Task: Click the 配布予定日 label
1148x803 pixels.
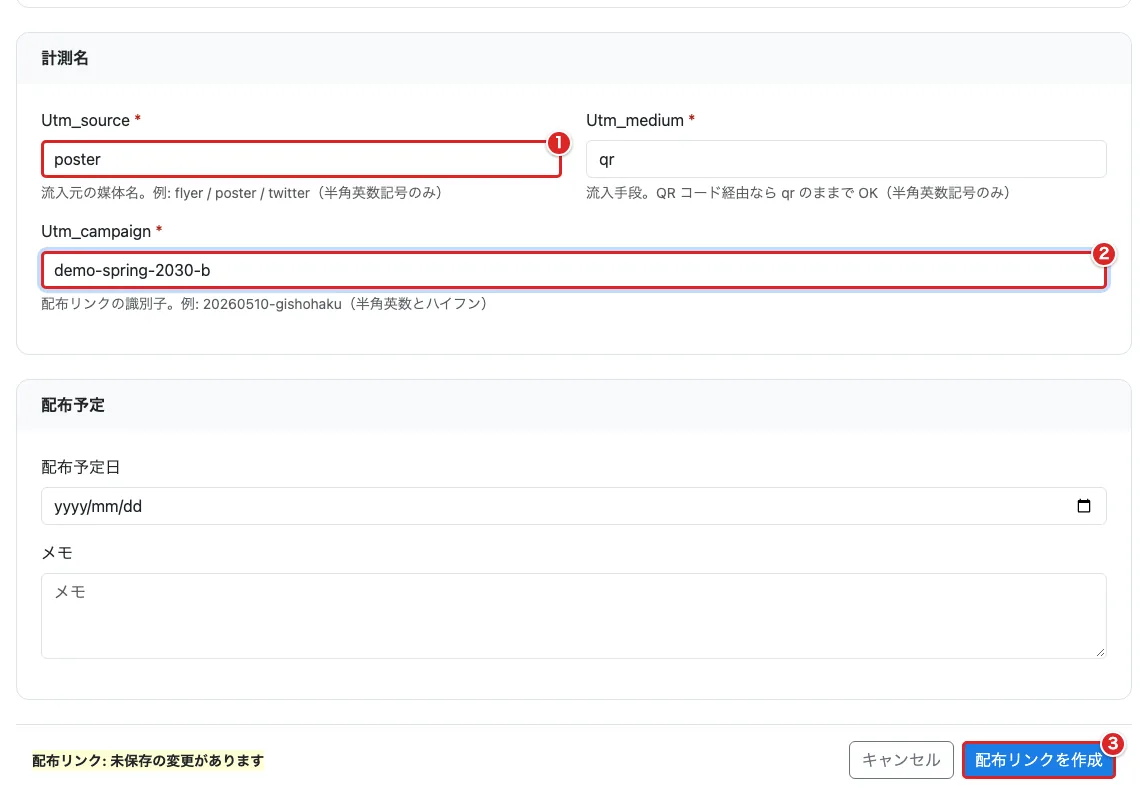Action: [x=81, y=467]
